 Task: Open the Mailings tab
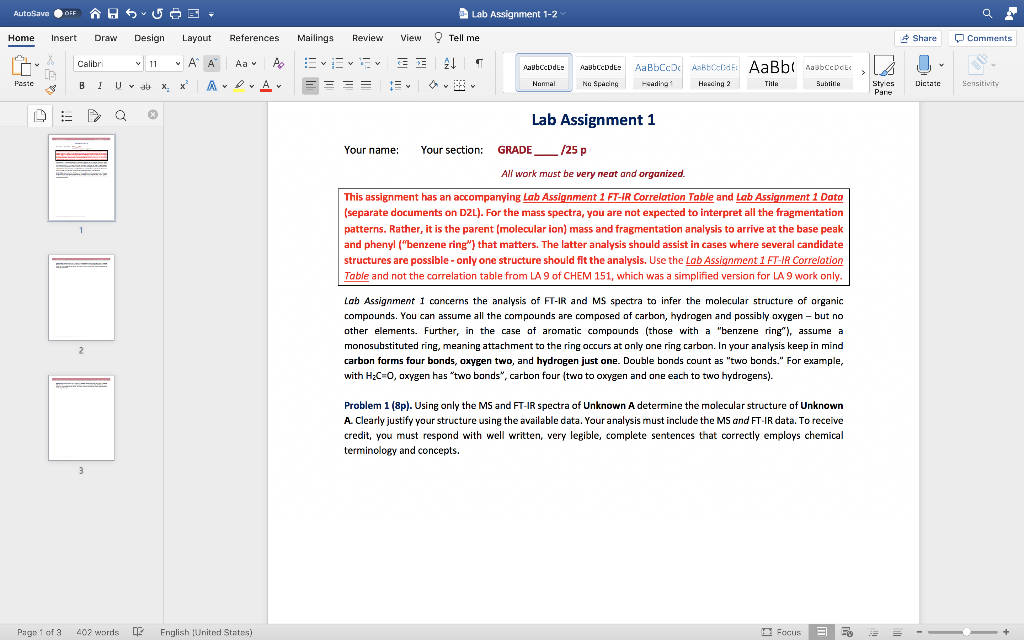[x=315, y=36]
